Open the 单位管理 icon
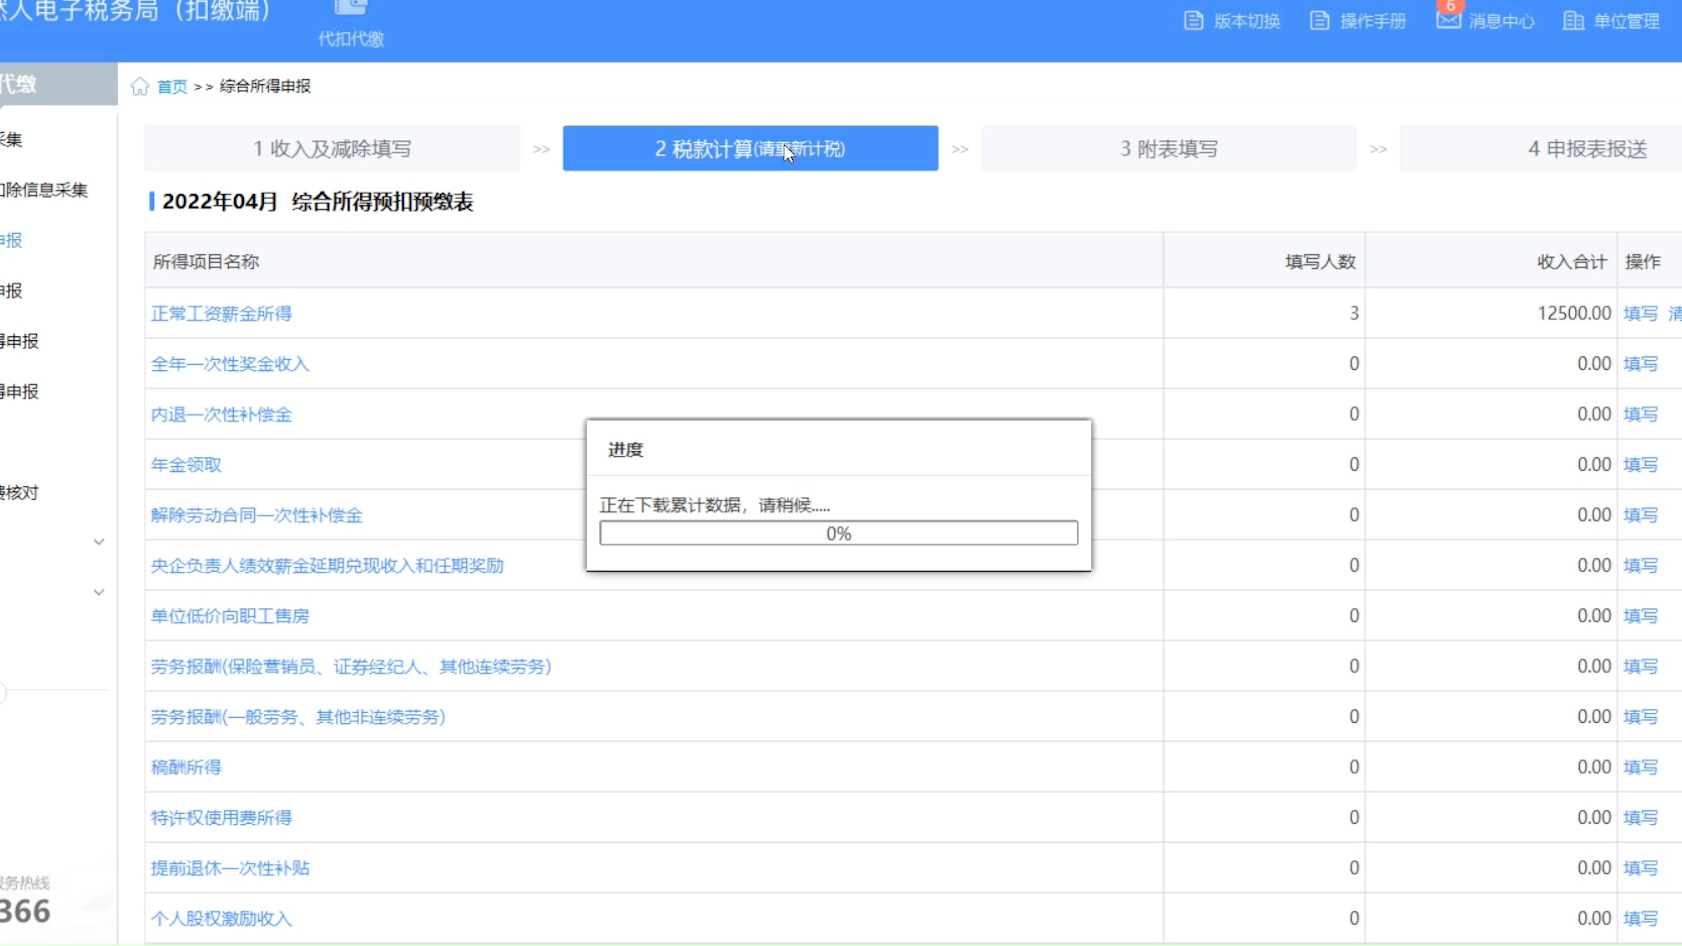Image resolution: width=1682 pixels, height=946 pixels. [x=1573, y=21]
